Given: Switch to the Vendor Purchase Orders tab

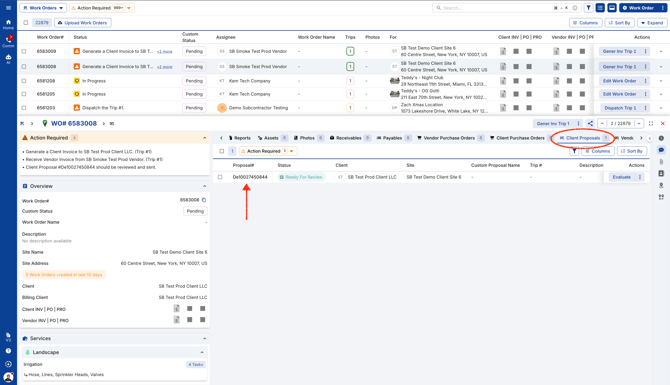Looking at the screenshot, I should point(450,138).
